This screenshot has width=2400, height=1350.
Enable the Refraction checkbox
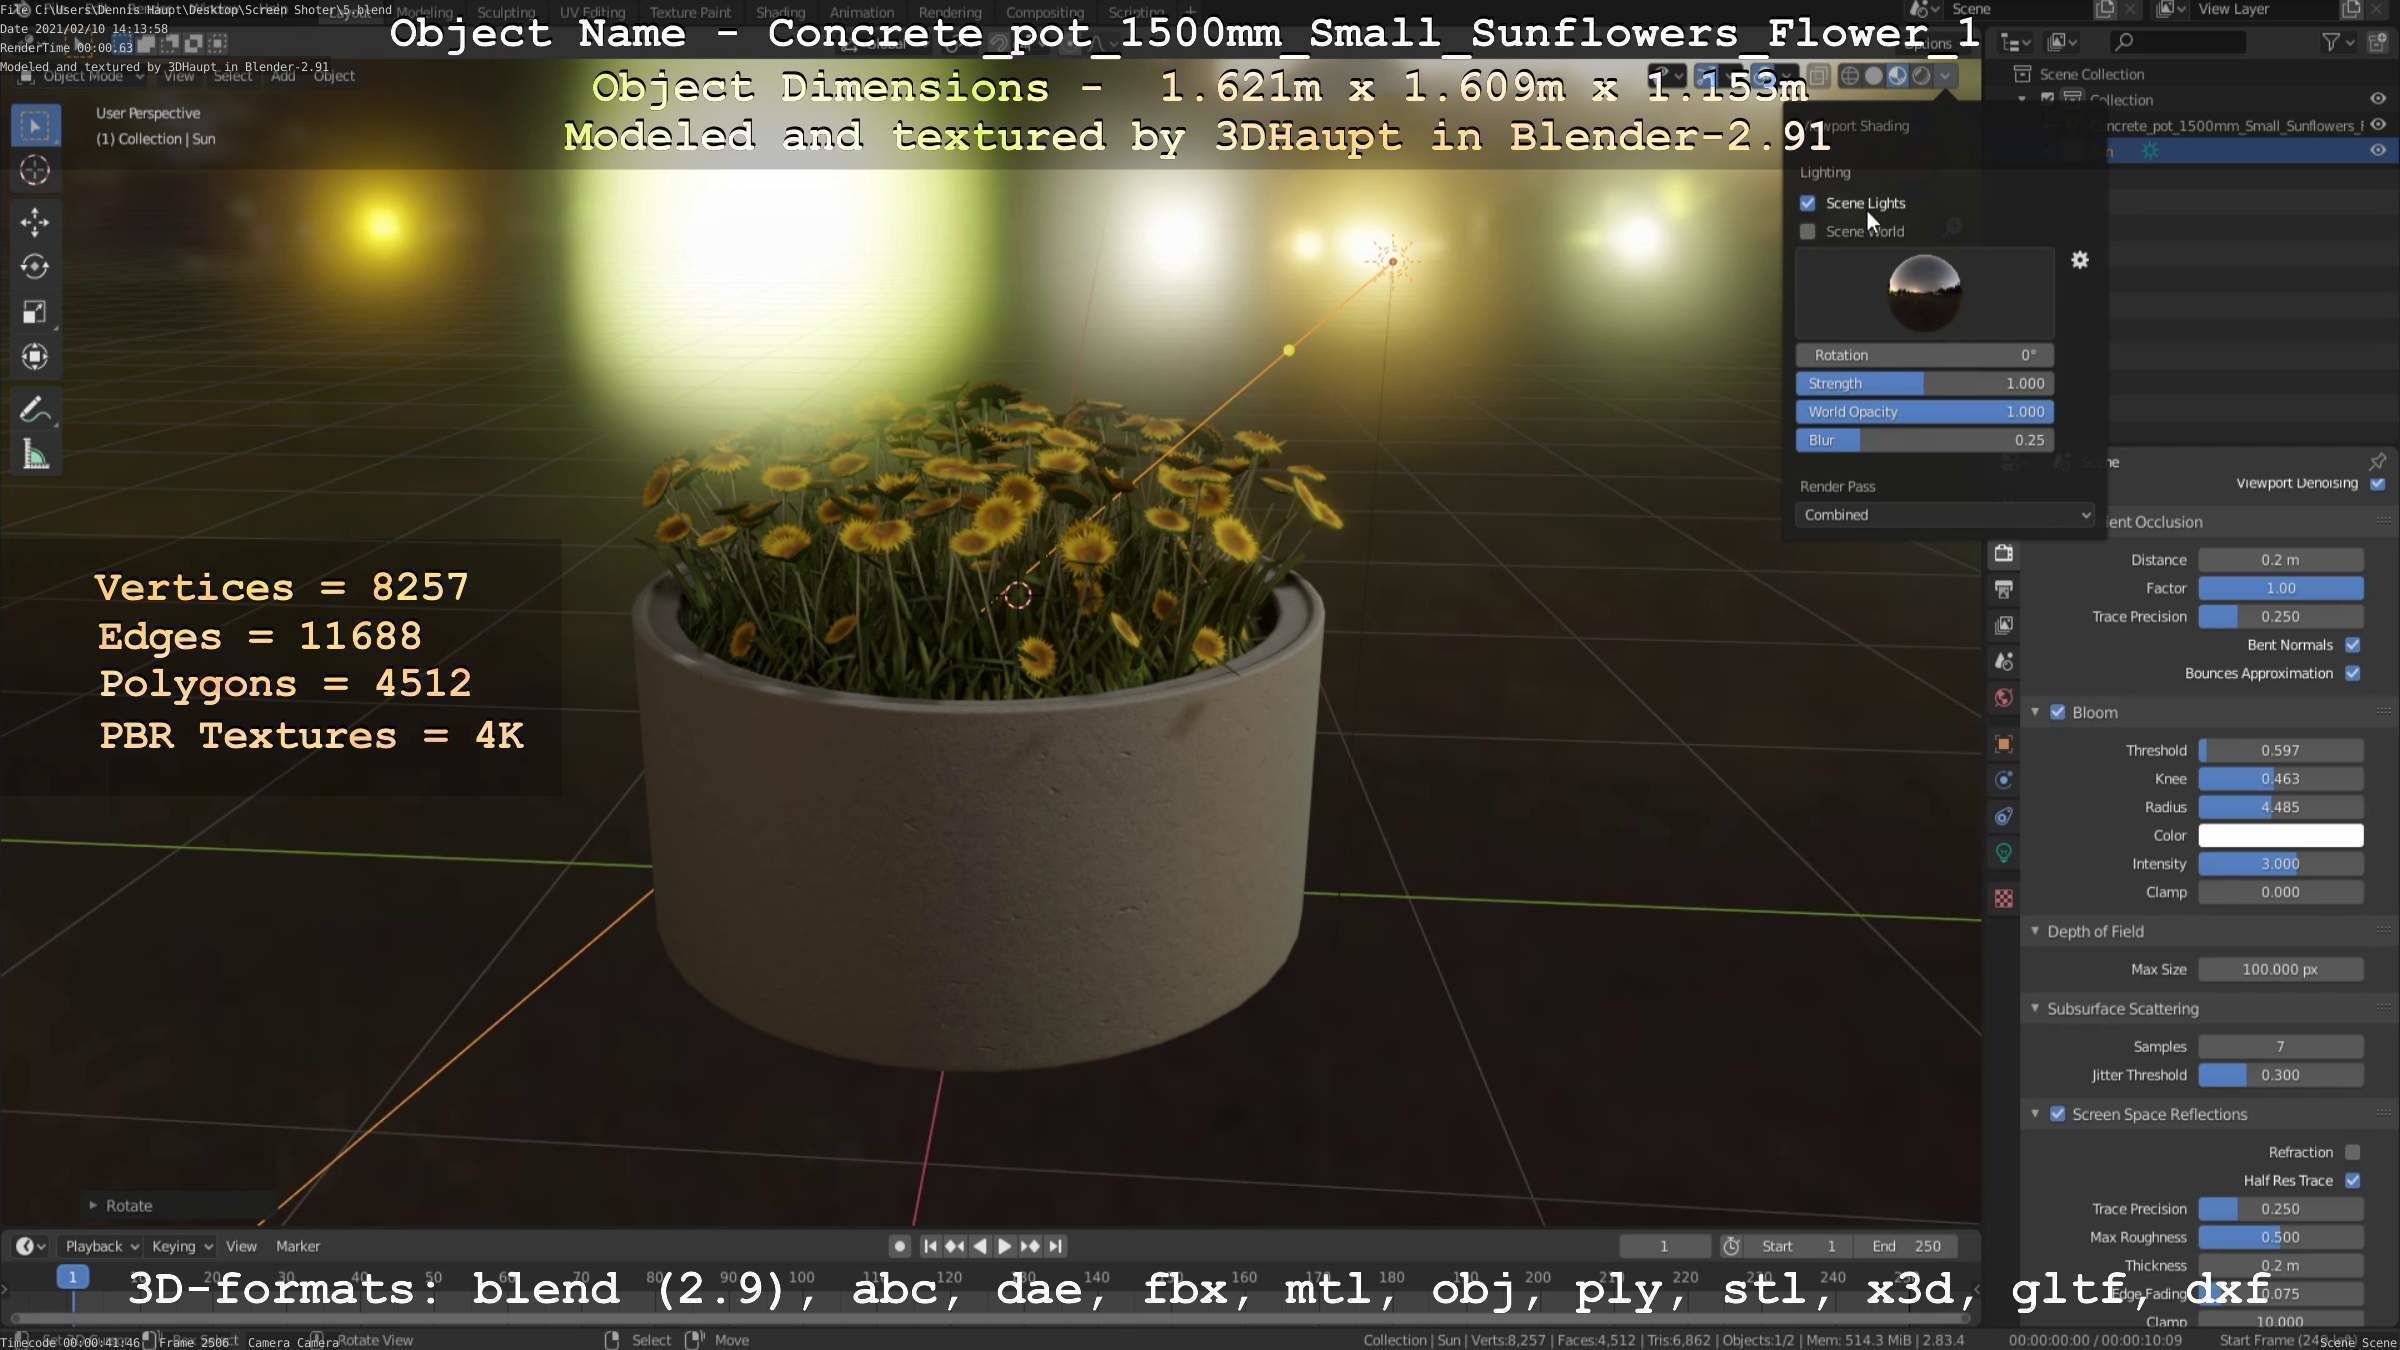2353,1152
